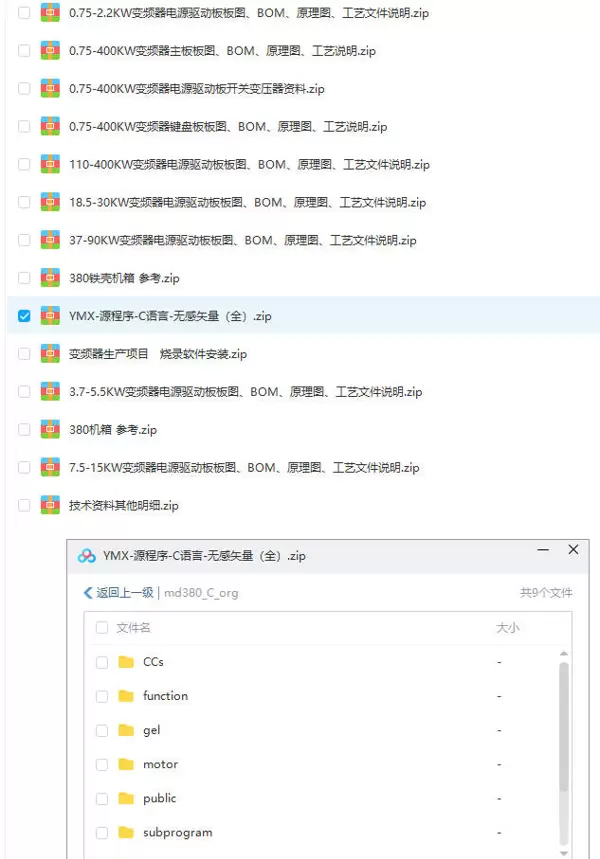Tick the public folder checkbox
This screenshot has height=859, width=600.
coord(102,799)
